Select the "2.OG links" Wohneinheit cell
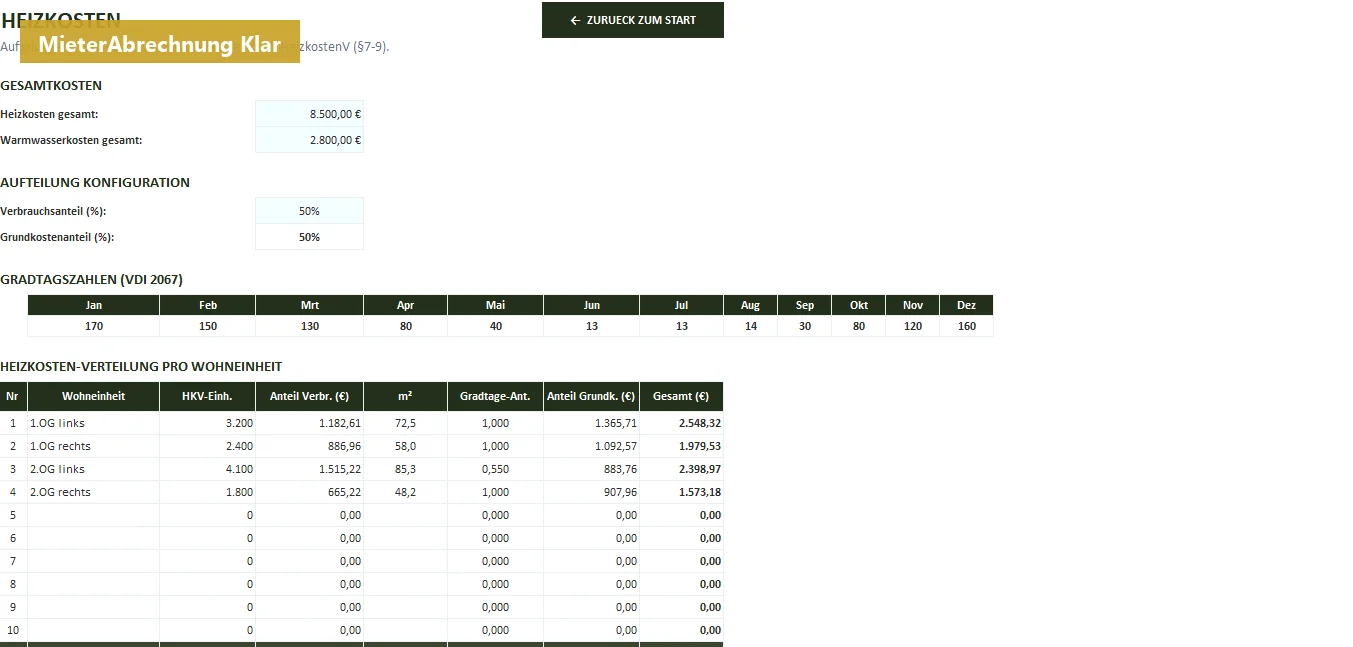Screen dimensions: 1353x647 94,469
